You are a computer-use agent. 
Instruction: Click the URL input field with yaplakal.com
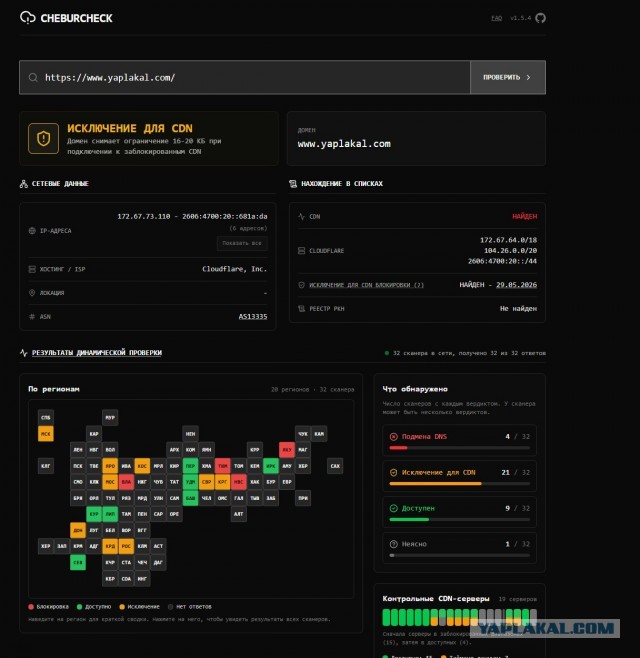pyautogui.click(x=245, y=77)
